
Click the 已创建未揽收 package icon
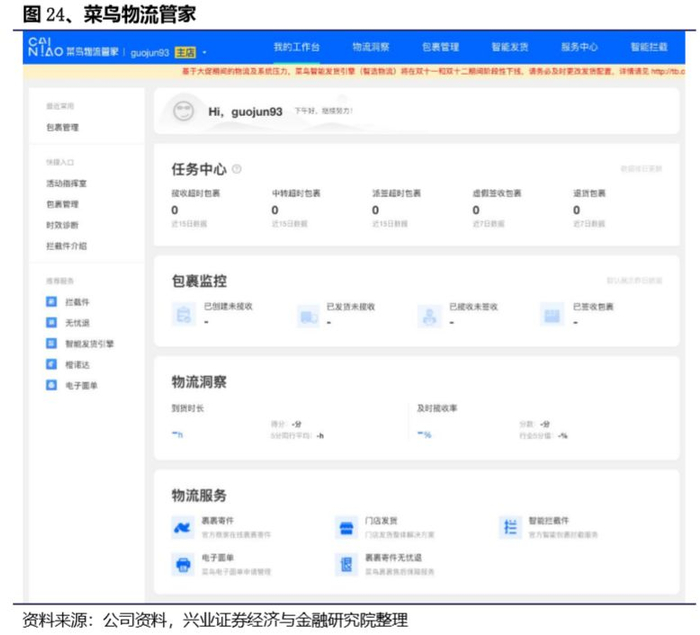(x=183, y=316)
